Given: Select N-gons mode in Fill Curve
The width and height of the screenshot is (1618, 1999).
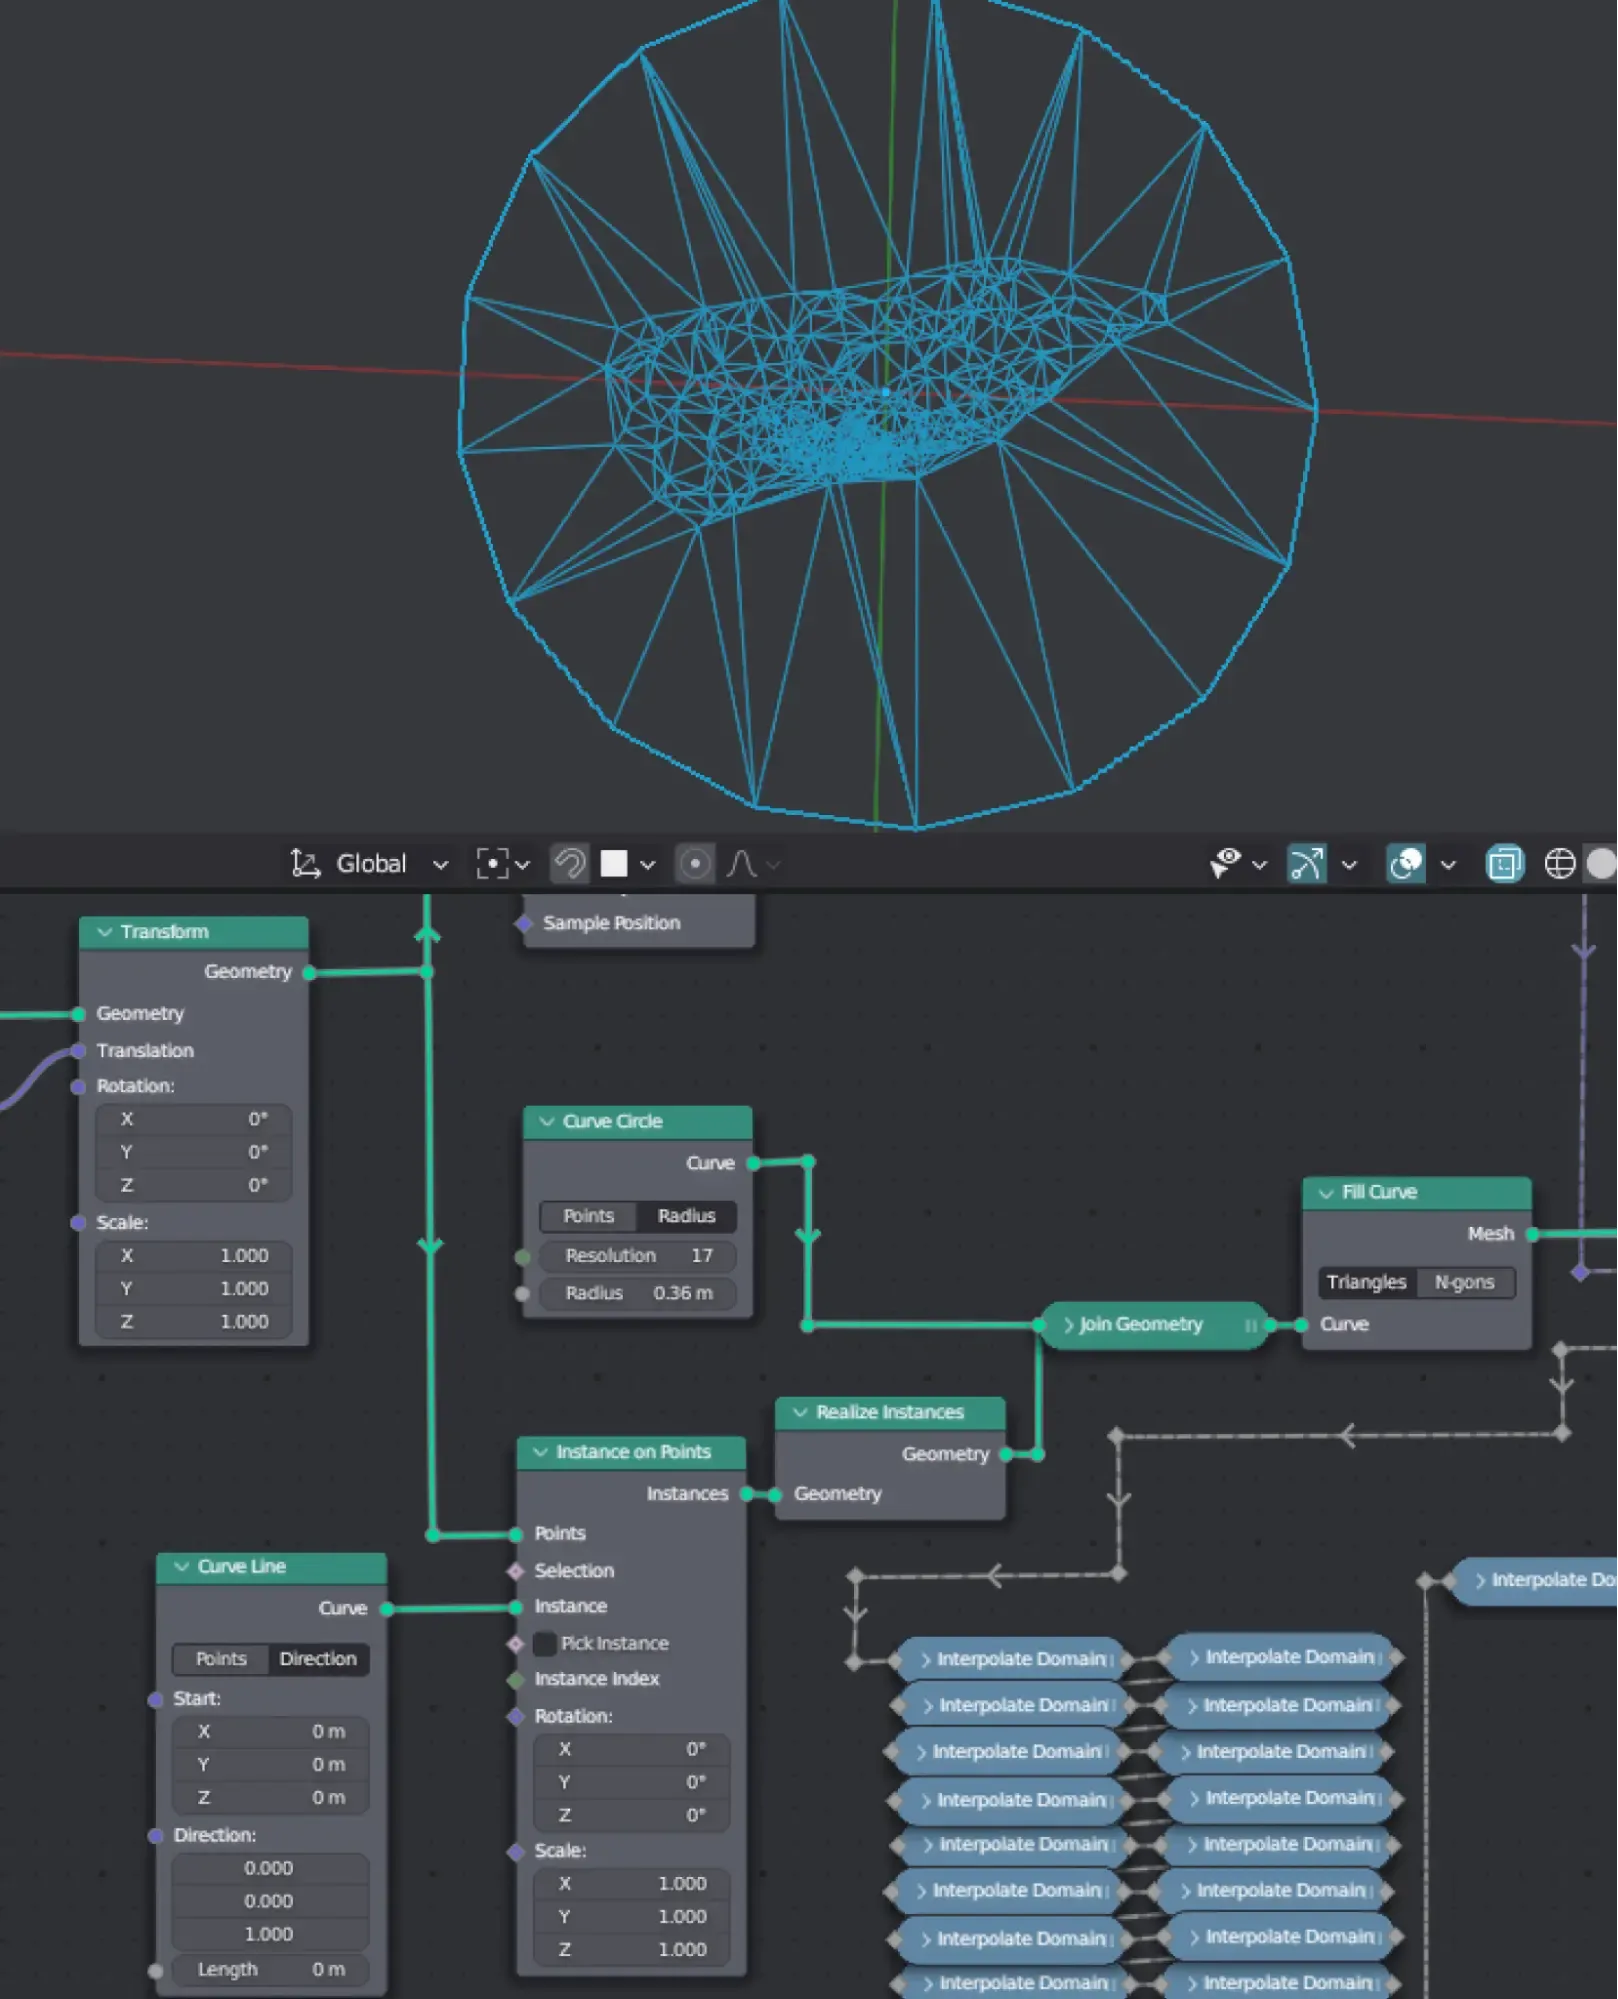Looking at the screenshot, I should [1464, 1282].
